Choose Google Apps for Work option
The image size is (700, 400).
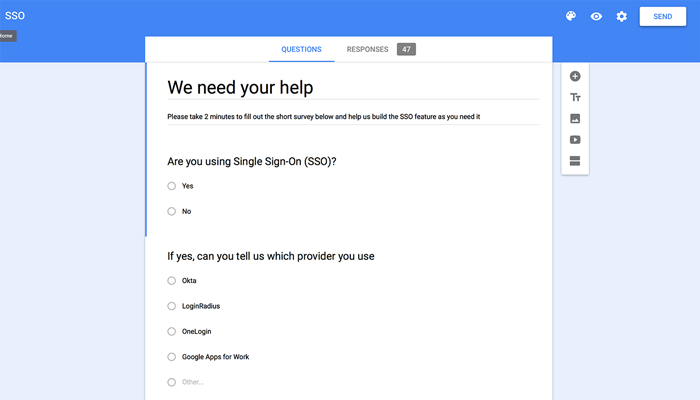pyautogui.click(x=172, y=357)
